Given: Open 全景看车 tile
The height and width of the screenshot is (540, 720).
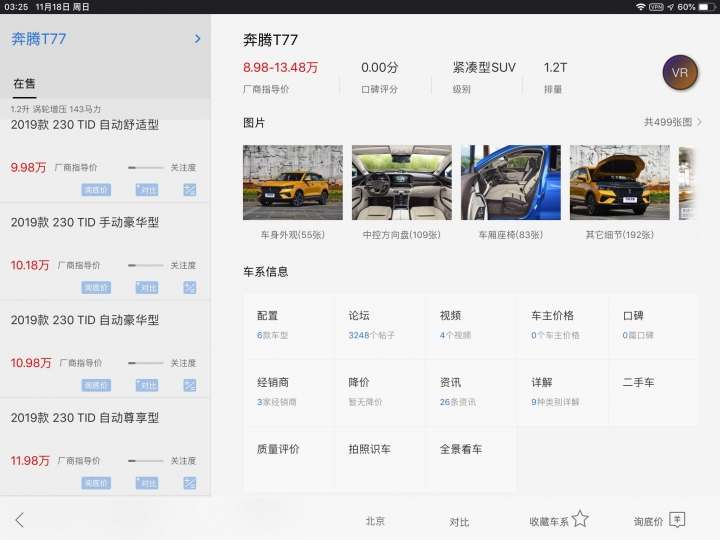Looking at the screenshot, I should (472, 460).
